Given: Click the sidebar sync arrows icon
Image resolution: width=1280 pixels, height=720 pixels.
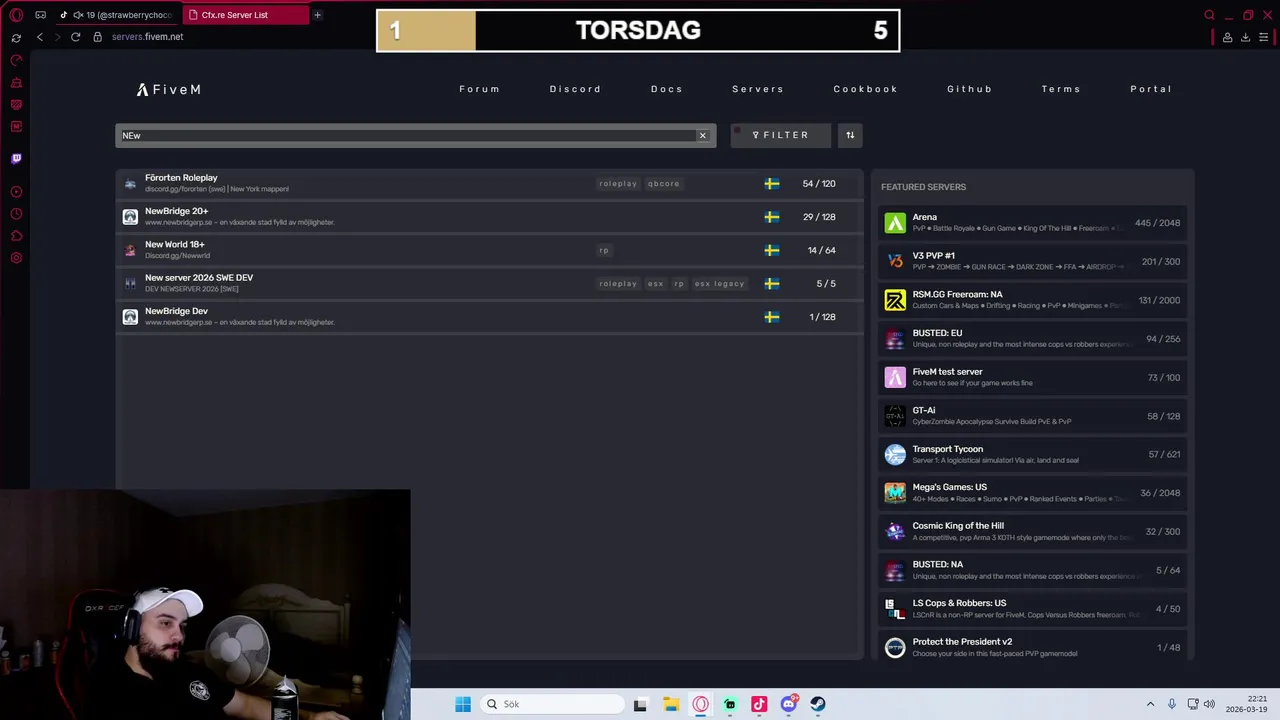Looking at the screenshot, I should (16, 37).
